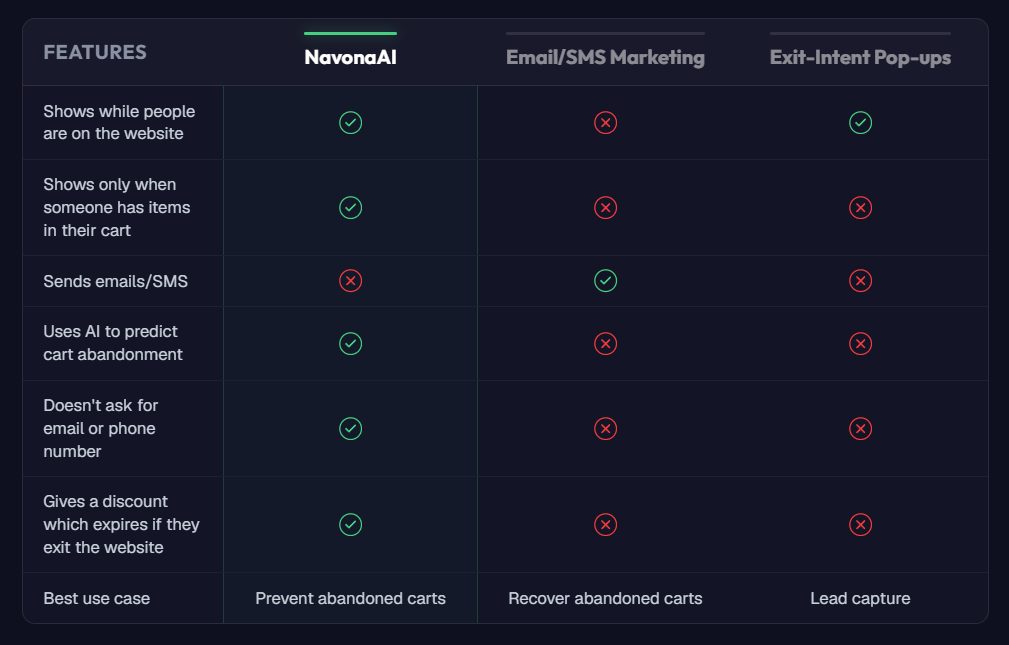Click Exit-Intent cross for expiring discount row
The width and height of the screenshot is (1009, 645).
click(x=860, y=524)
